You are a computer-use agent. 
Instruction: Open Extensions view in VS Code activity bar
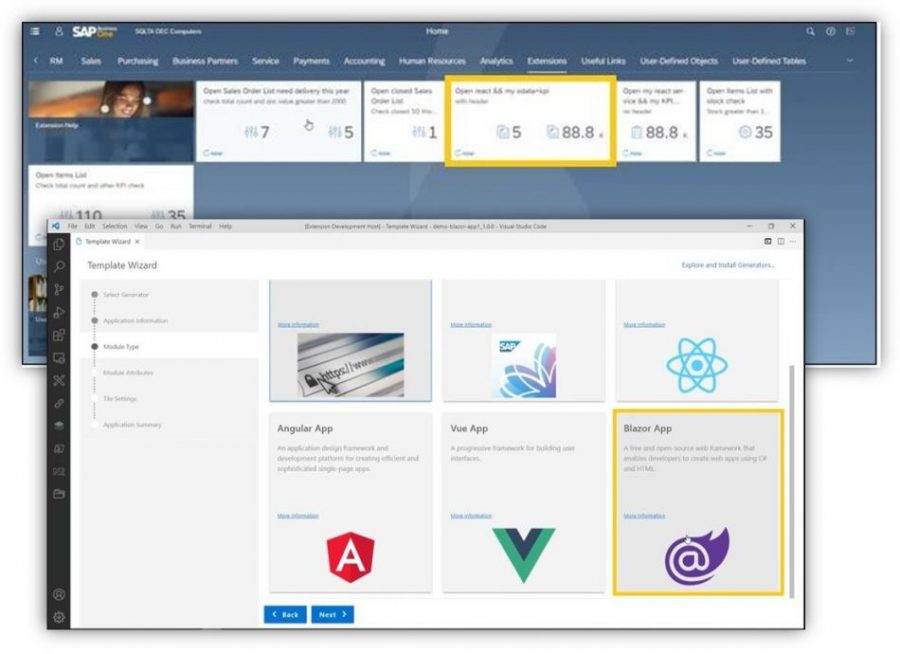click(x=59, y=335)
